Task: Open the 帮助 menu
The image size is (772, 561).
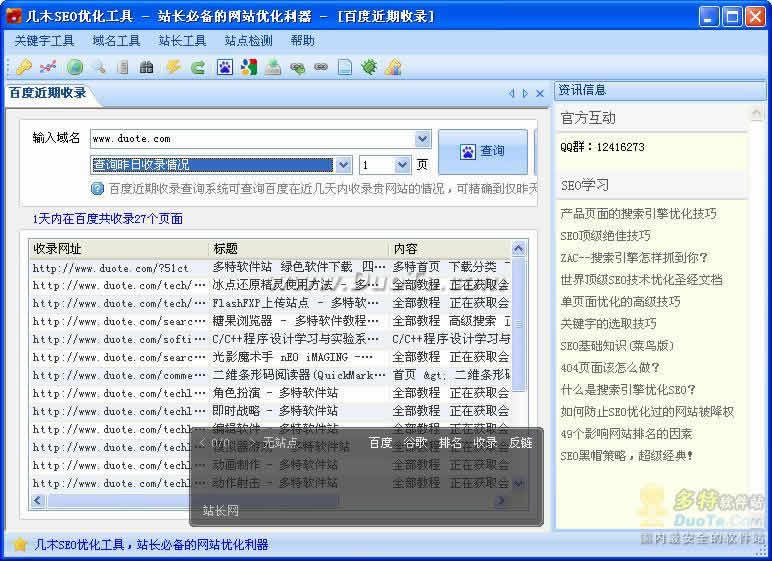Action: [x=302, y=40]
